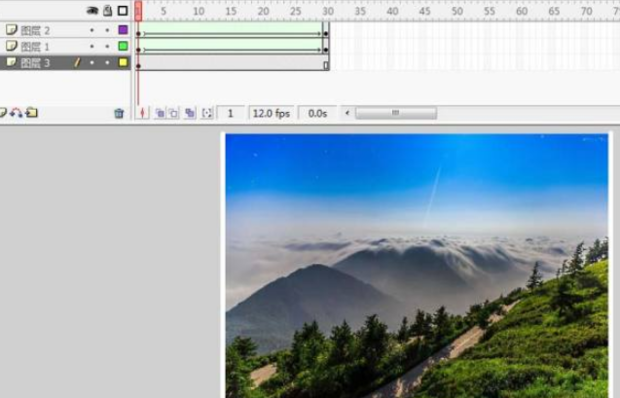Open modify onion markers button

207,113
